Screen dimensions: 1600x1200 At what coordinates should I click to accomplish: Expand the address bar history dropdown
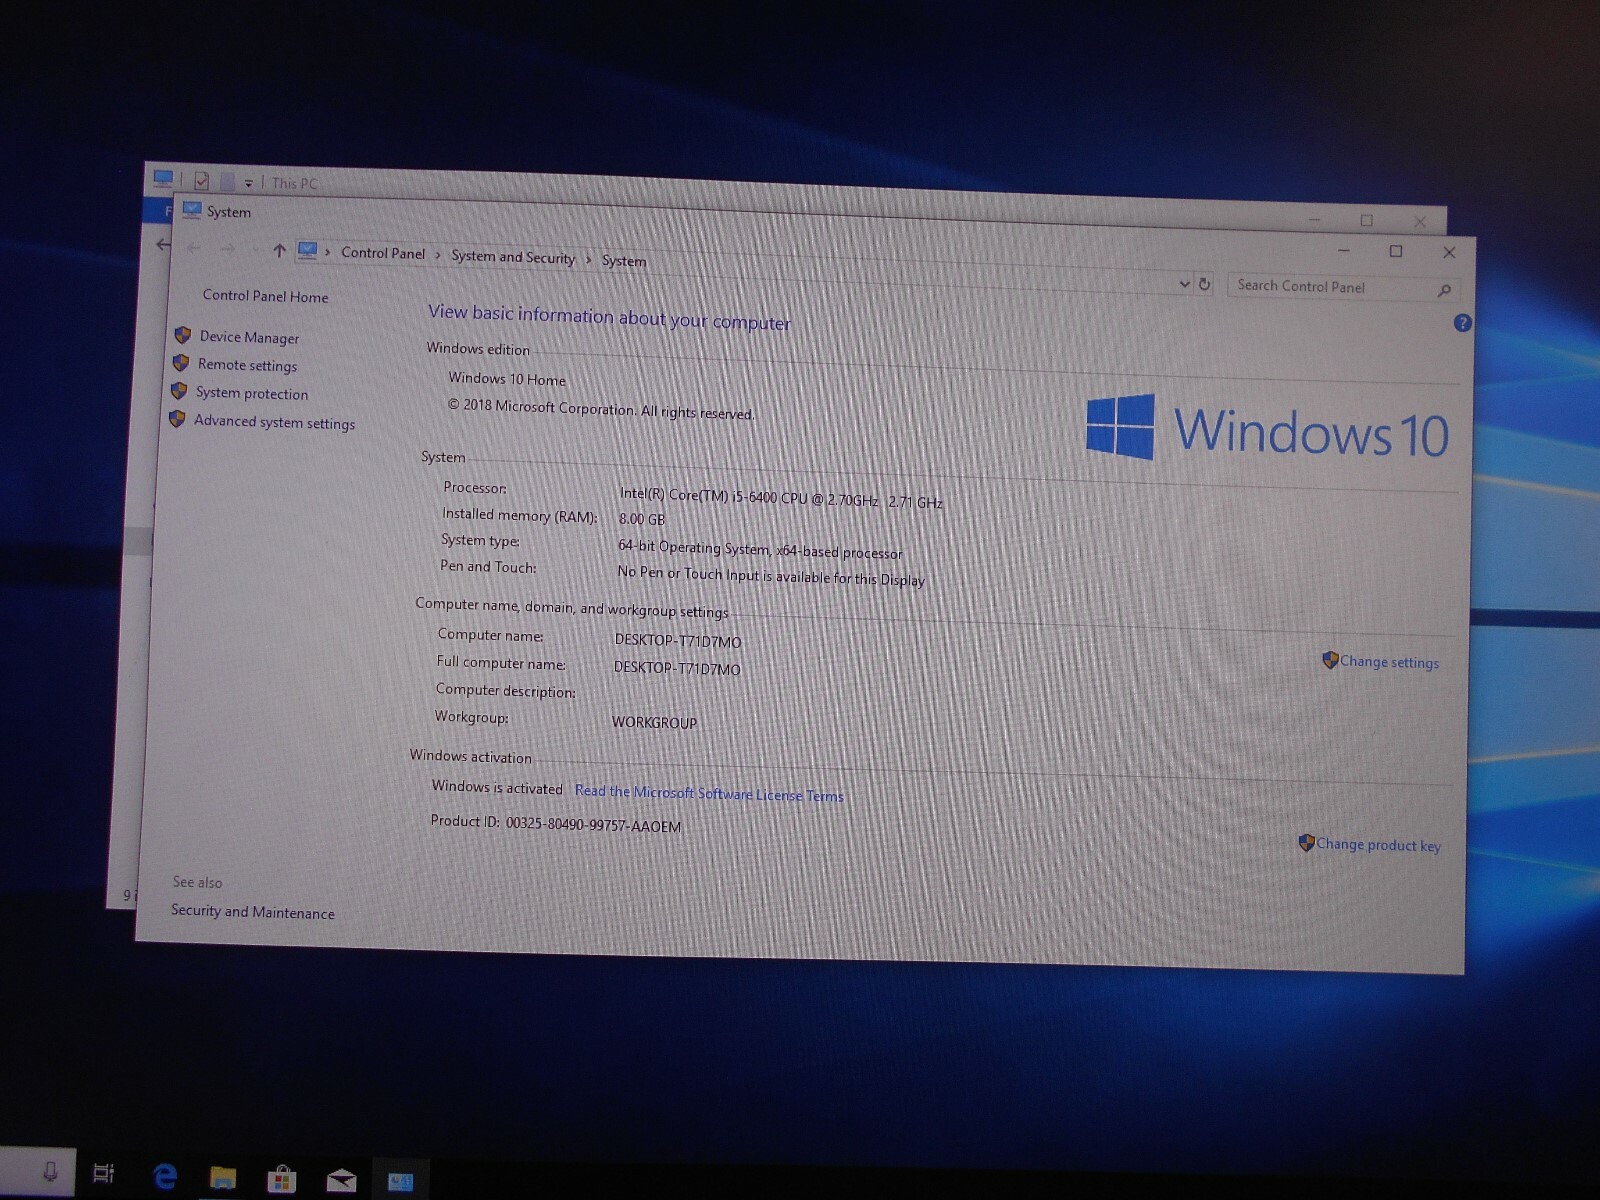1184,284
